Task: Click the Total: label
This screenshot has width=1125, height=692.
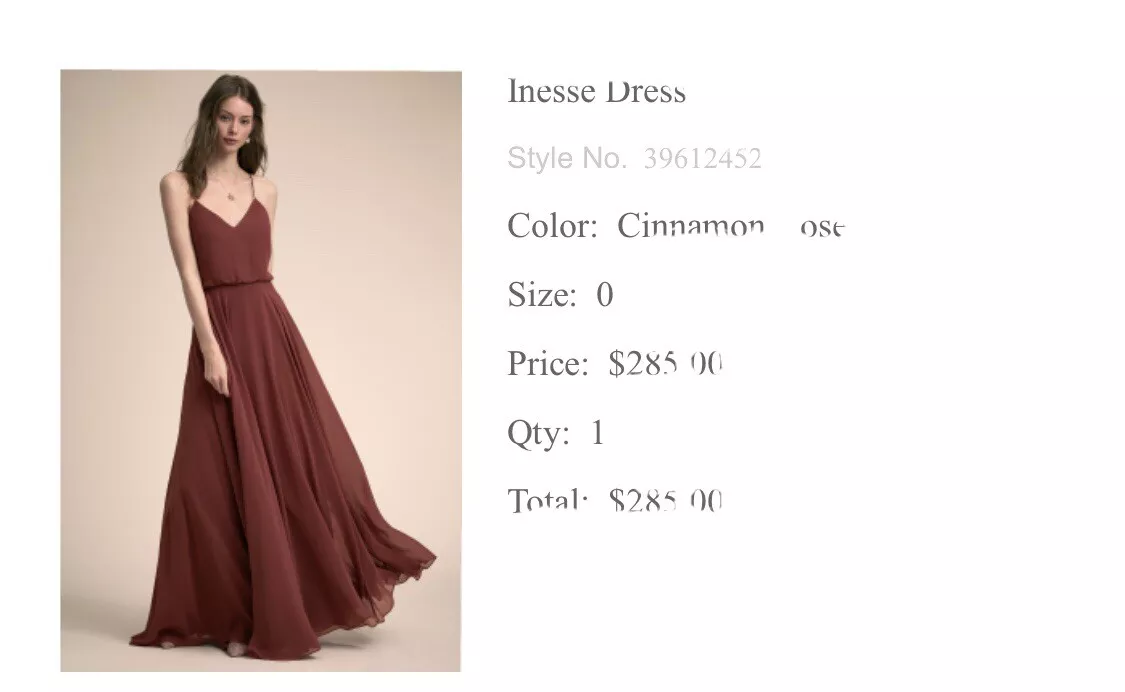Action: coord(548,499)
